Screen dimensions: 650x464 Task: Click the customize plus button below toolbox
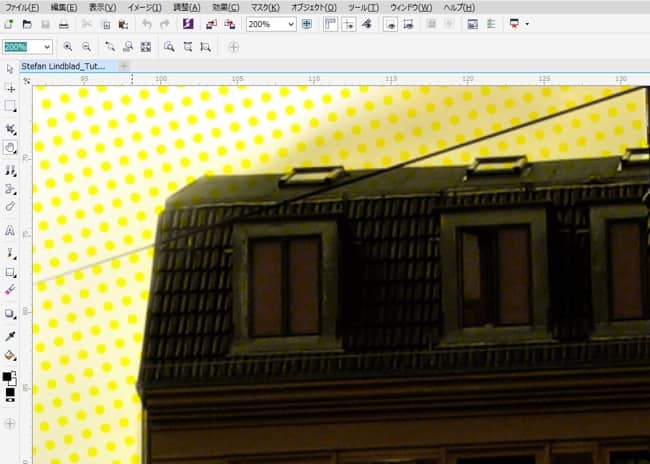10,423
